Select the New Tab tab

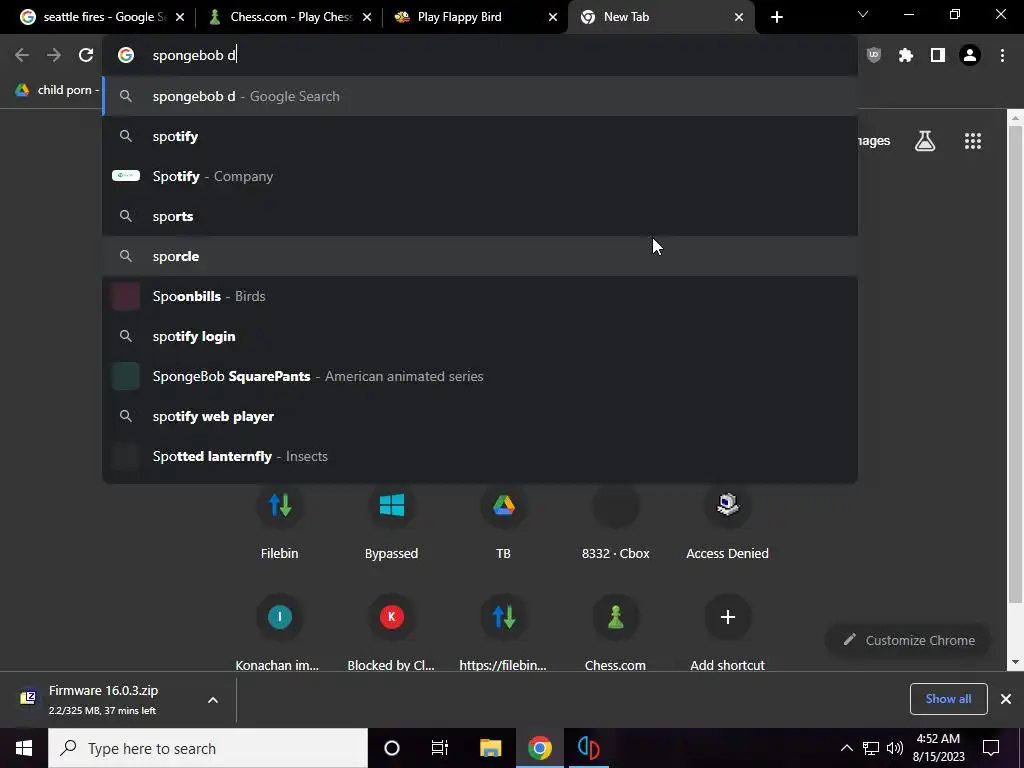[653, 17]
